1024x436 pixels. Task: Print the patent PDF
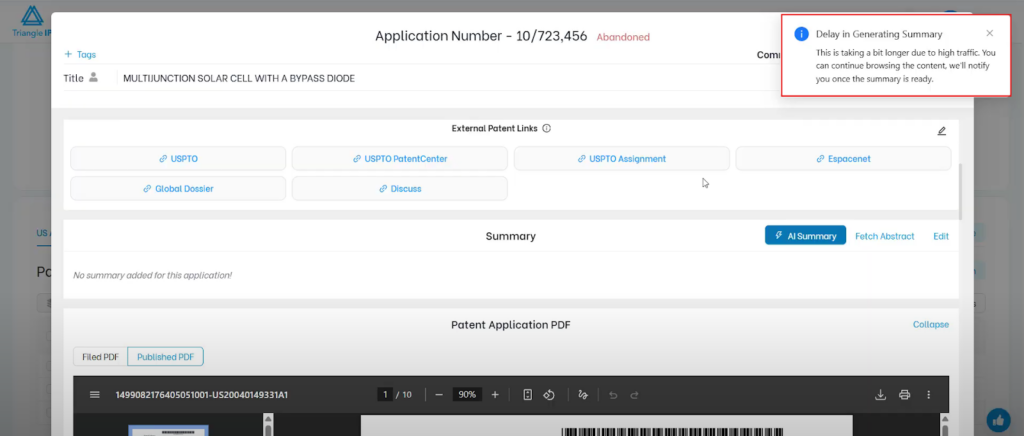tap(905, 395)
